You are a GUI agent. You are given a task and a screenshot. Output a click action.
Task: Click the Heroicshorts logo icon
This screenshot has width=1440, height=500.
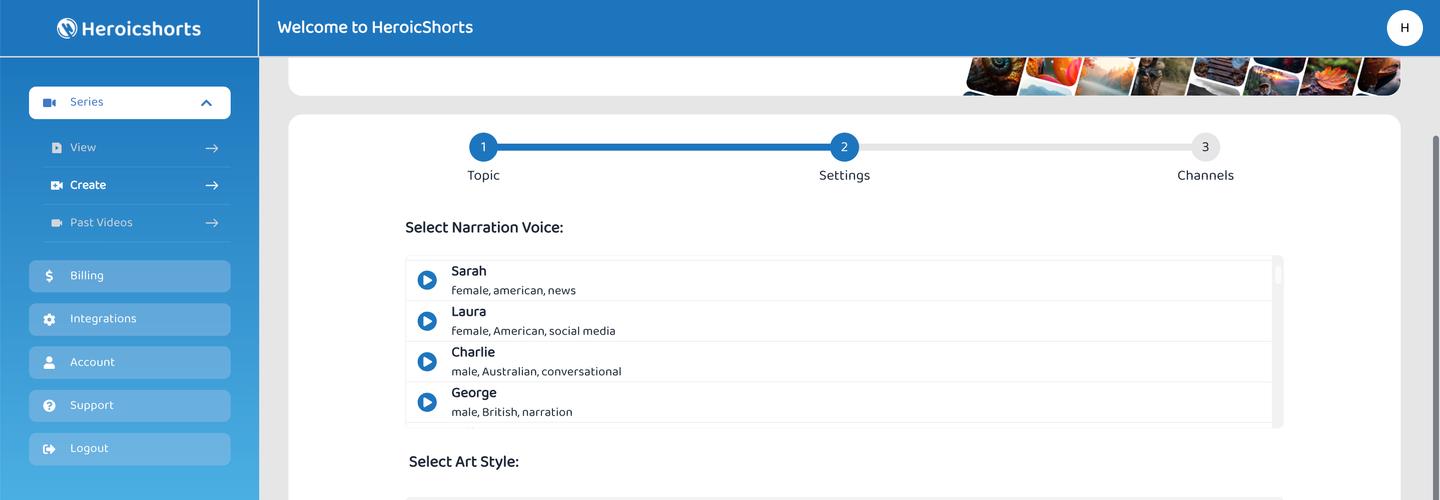[67, 28]
